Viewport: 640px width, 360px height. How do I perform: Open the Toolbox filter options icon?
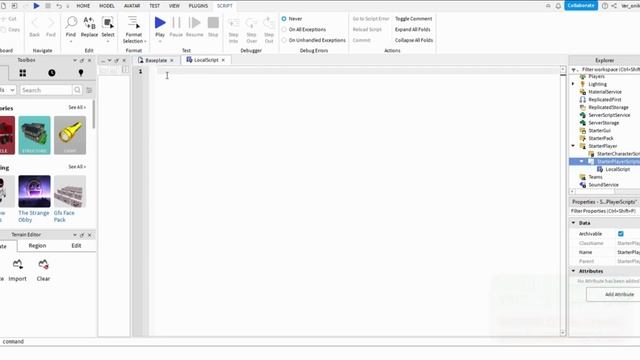pos(89,90)
